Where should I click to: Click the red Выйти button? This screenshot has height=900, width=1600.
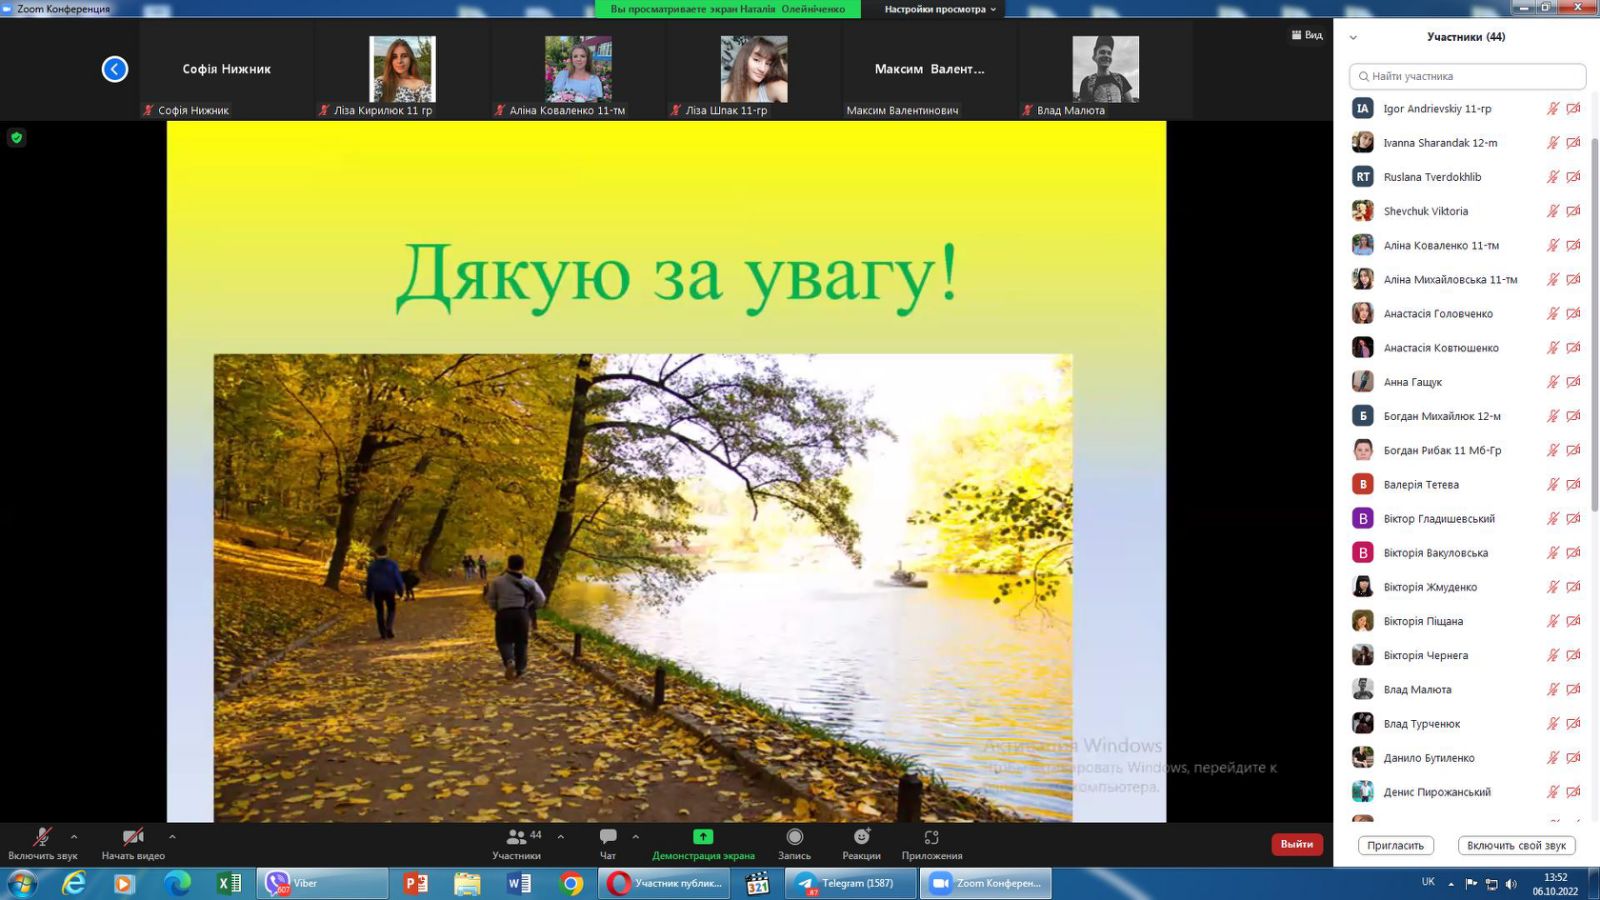click(1297, 844)
